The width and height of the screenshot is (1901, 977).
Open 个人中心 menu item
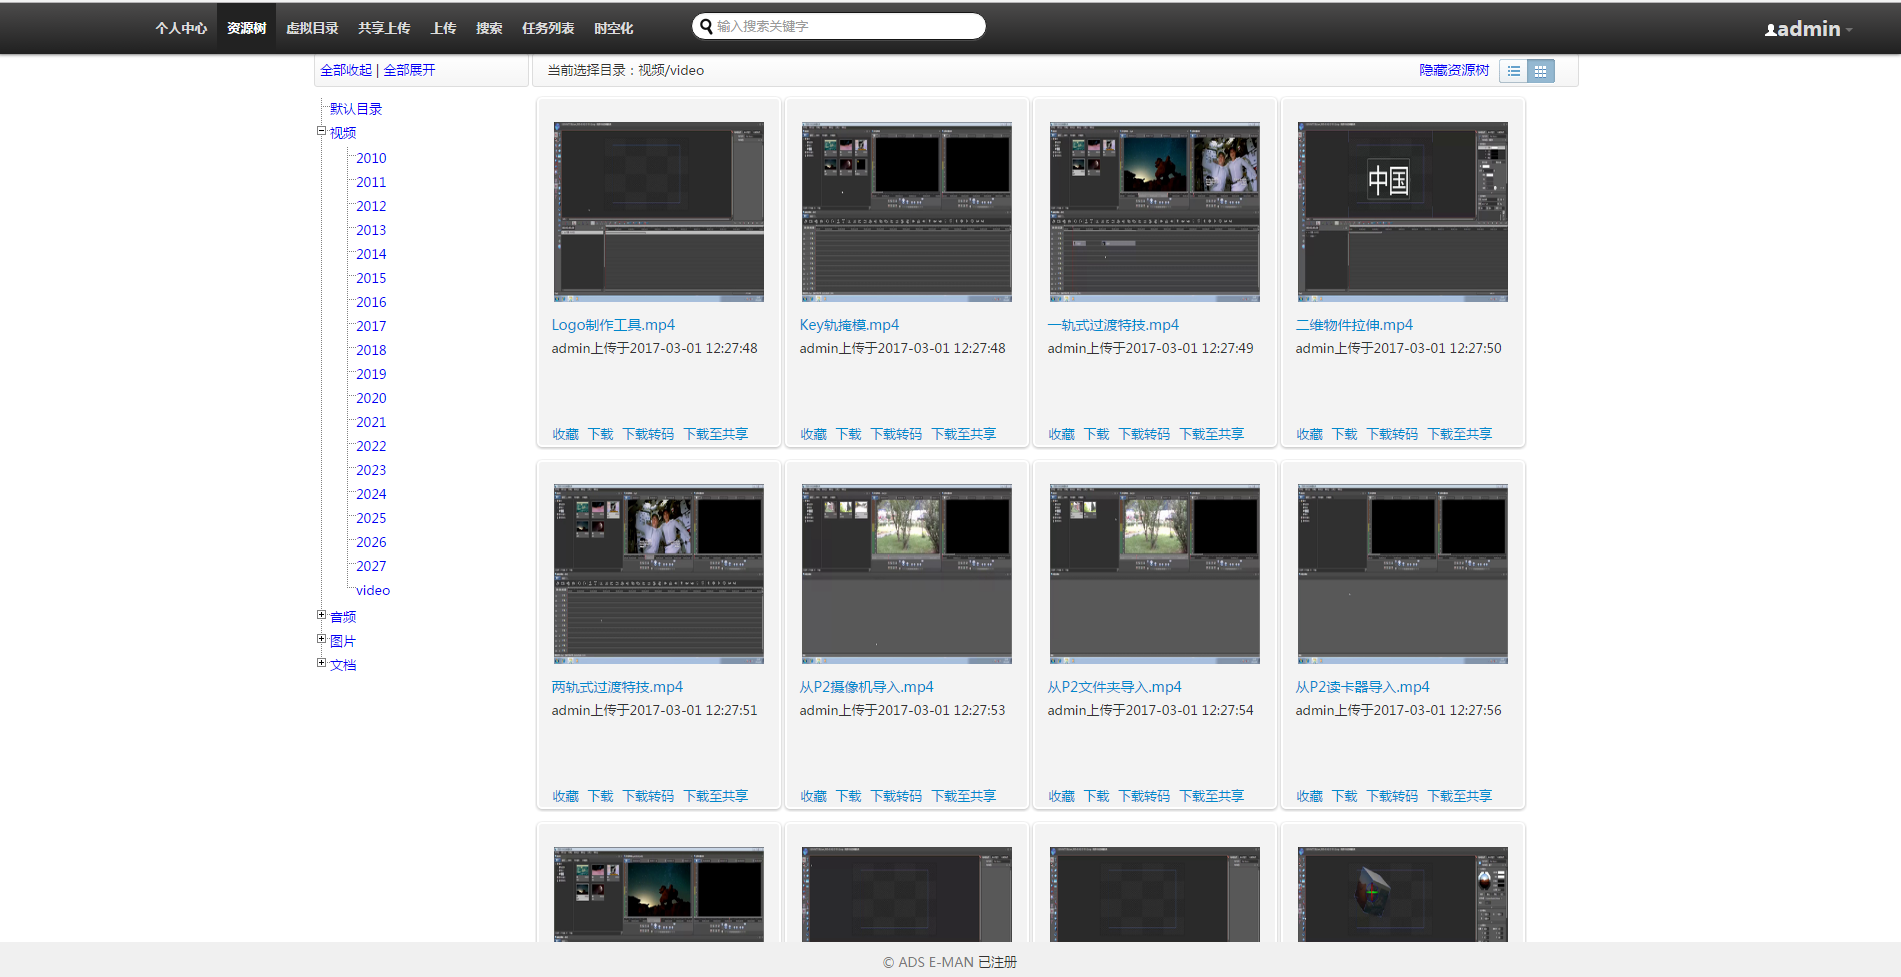point(181,28)
